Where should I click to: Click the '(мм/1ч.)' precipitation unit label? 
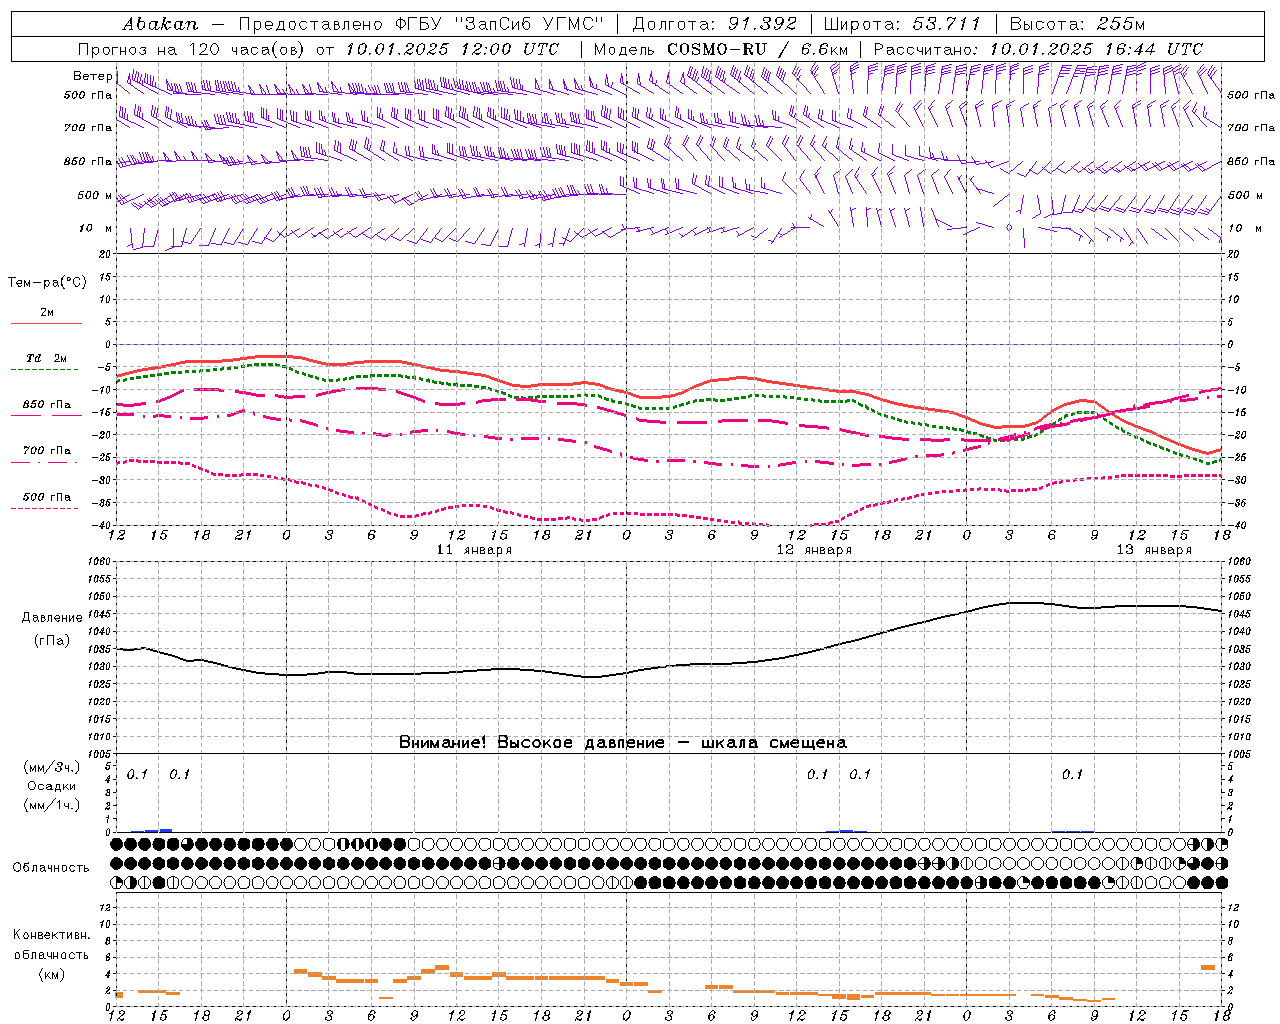pyautogui.click(x=51, y=806)
